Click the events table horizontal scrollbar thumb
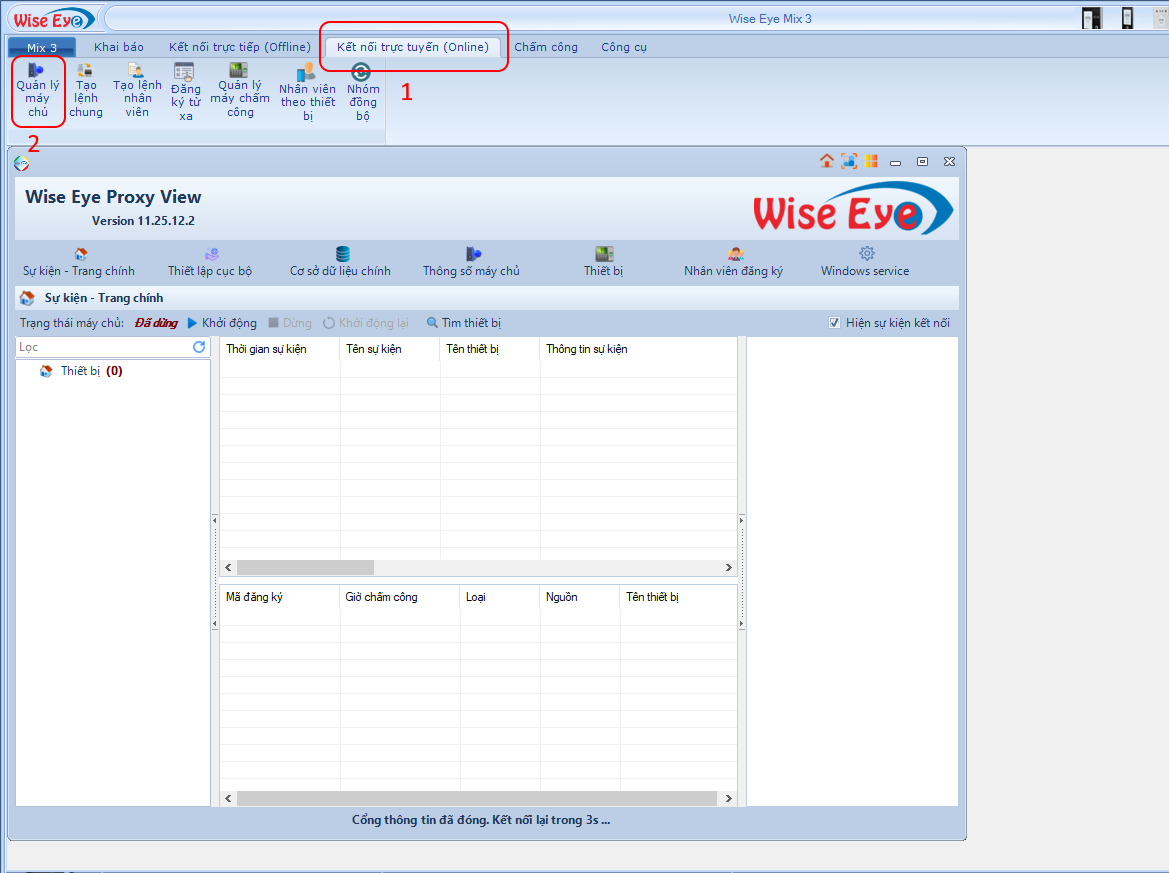The image size is (1169, 873). click(305, 567)
